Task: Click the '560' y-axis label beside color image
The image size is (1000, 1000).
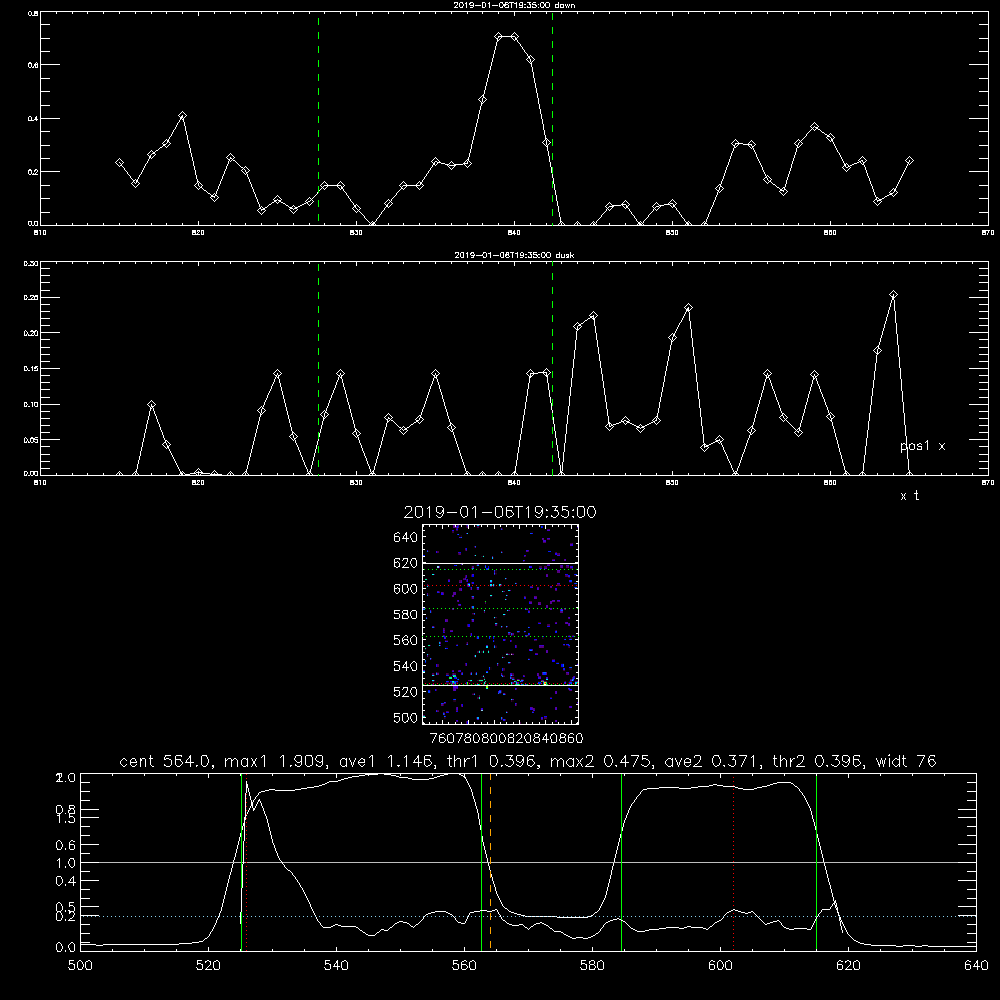Action: click(406, 640)
